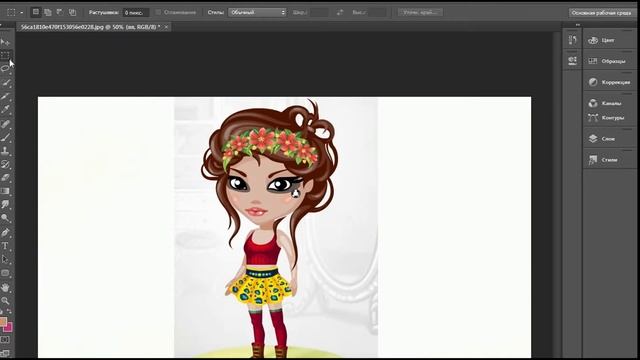The image size is (640, 360).
Task: Click Subtract from selection mode button
Action: click(60, 12)
